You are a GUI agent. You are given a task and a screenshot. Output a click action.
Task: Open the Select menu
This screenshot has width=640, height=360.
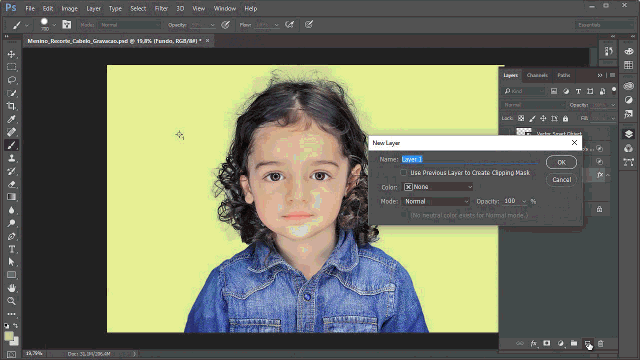coord(138,9)
